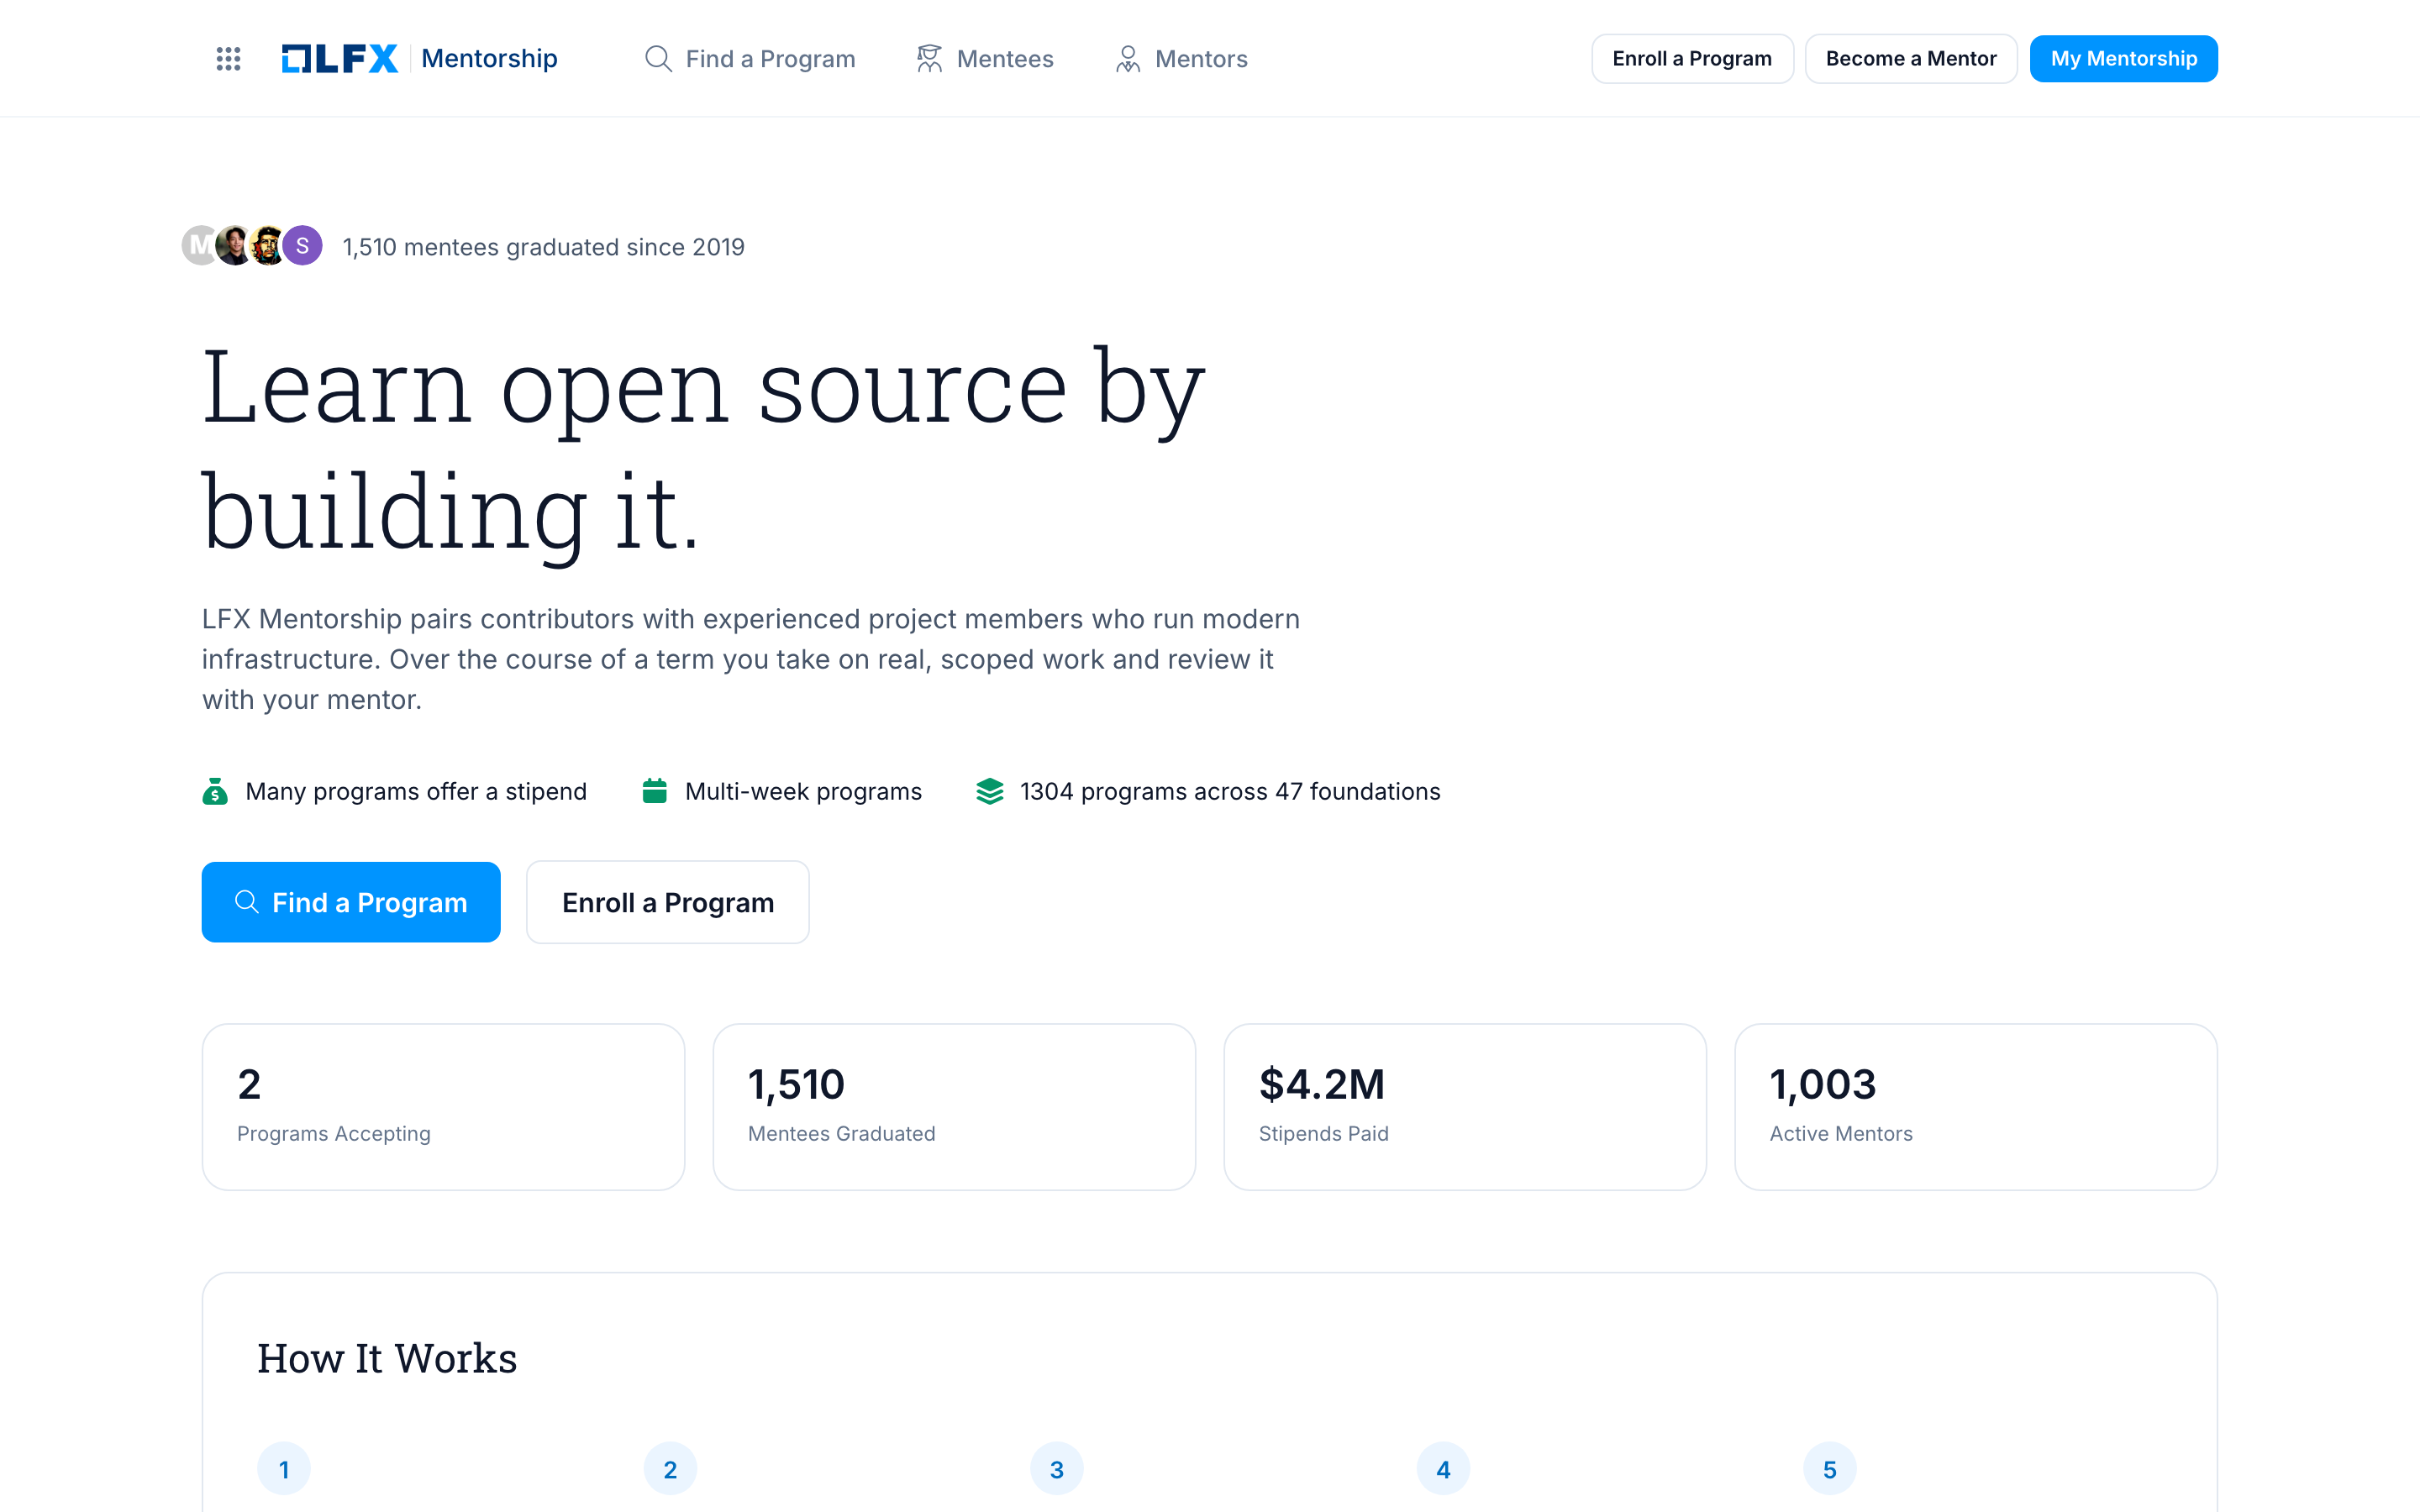
Task: Click the person icon beside Mentors in the header
Action: pyautogui.click(x=1128, y=59)
